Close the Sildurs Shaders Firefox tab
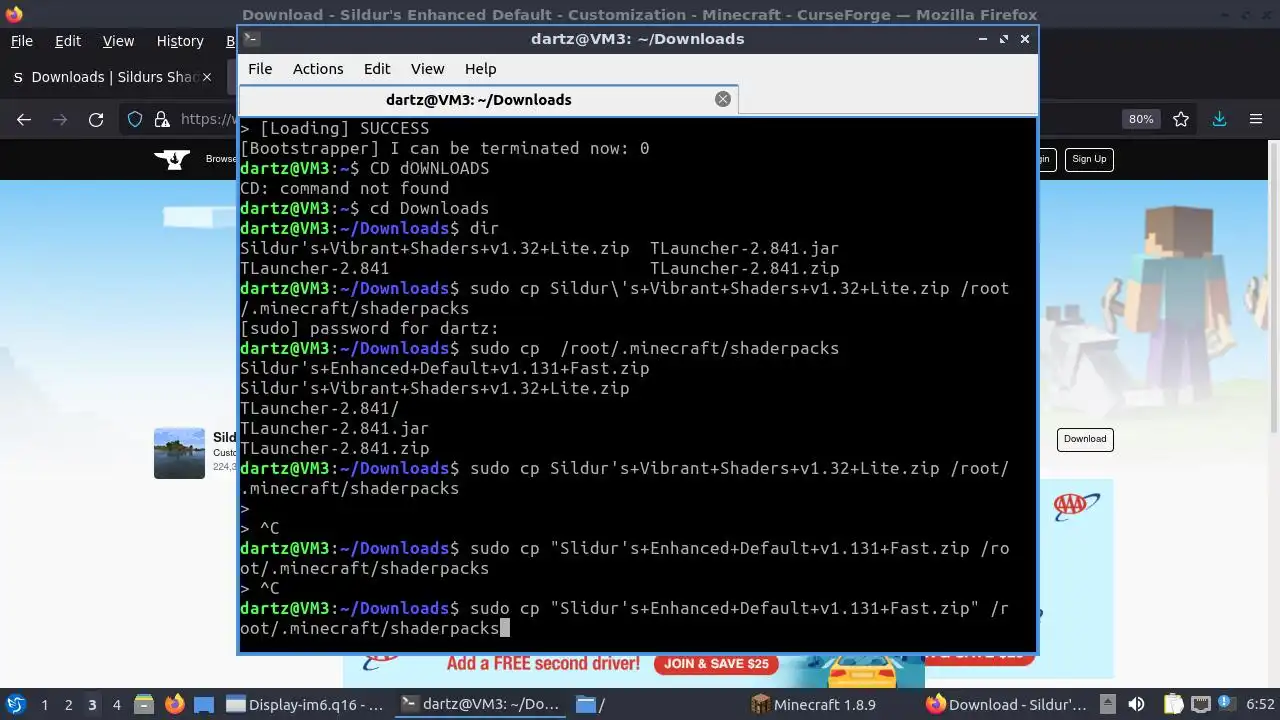The height and width of the screenshot is (720, 1280). (207, 77)
